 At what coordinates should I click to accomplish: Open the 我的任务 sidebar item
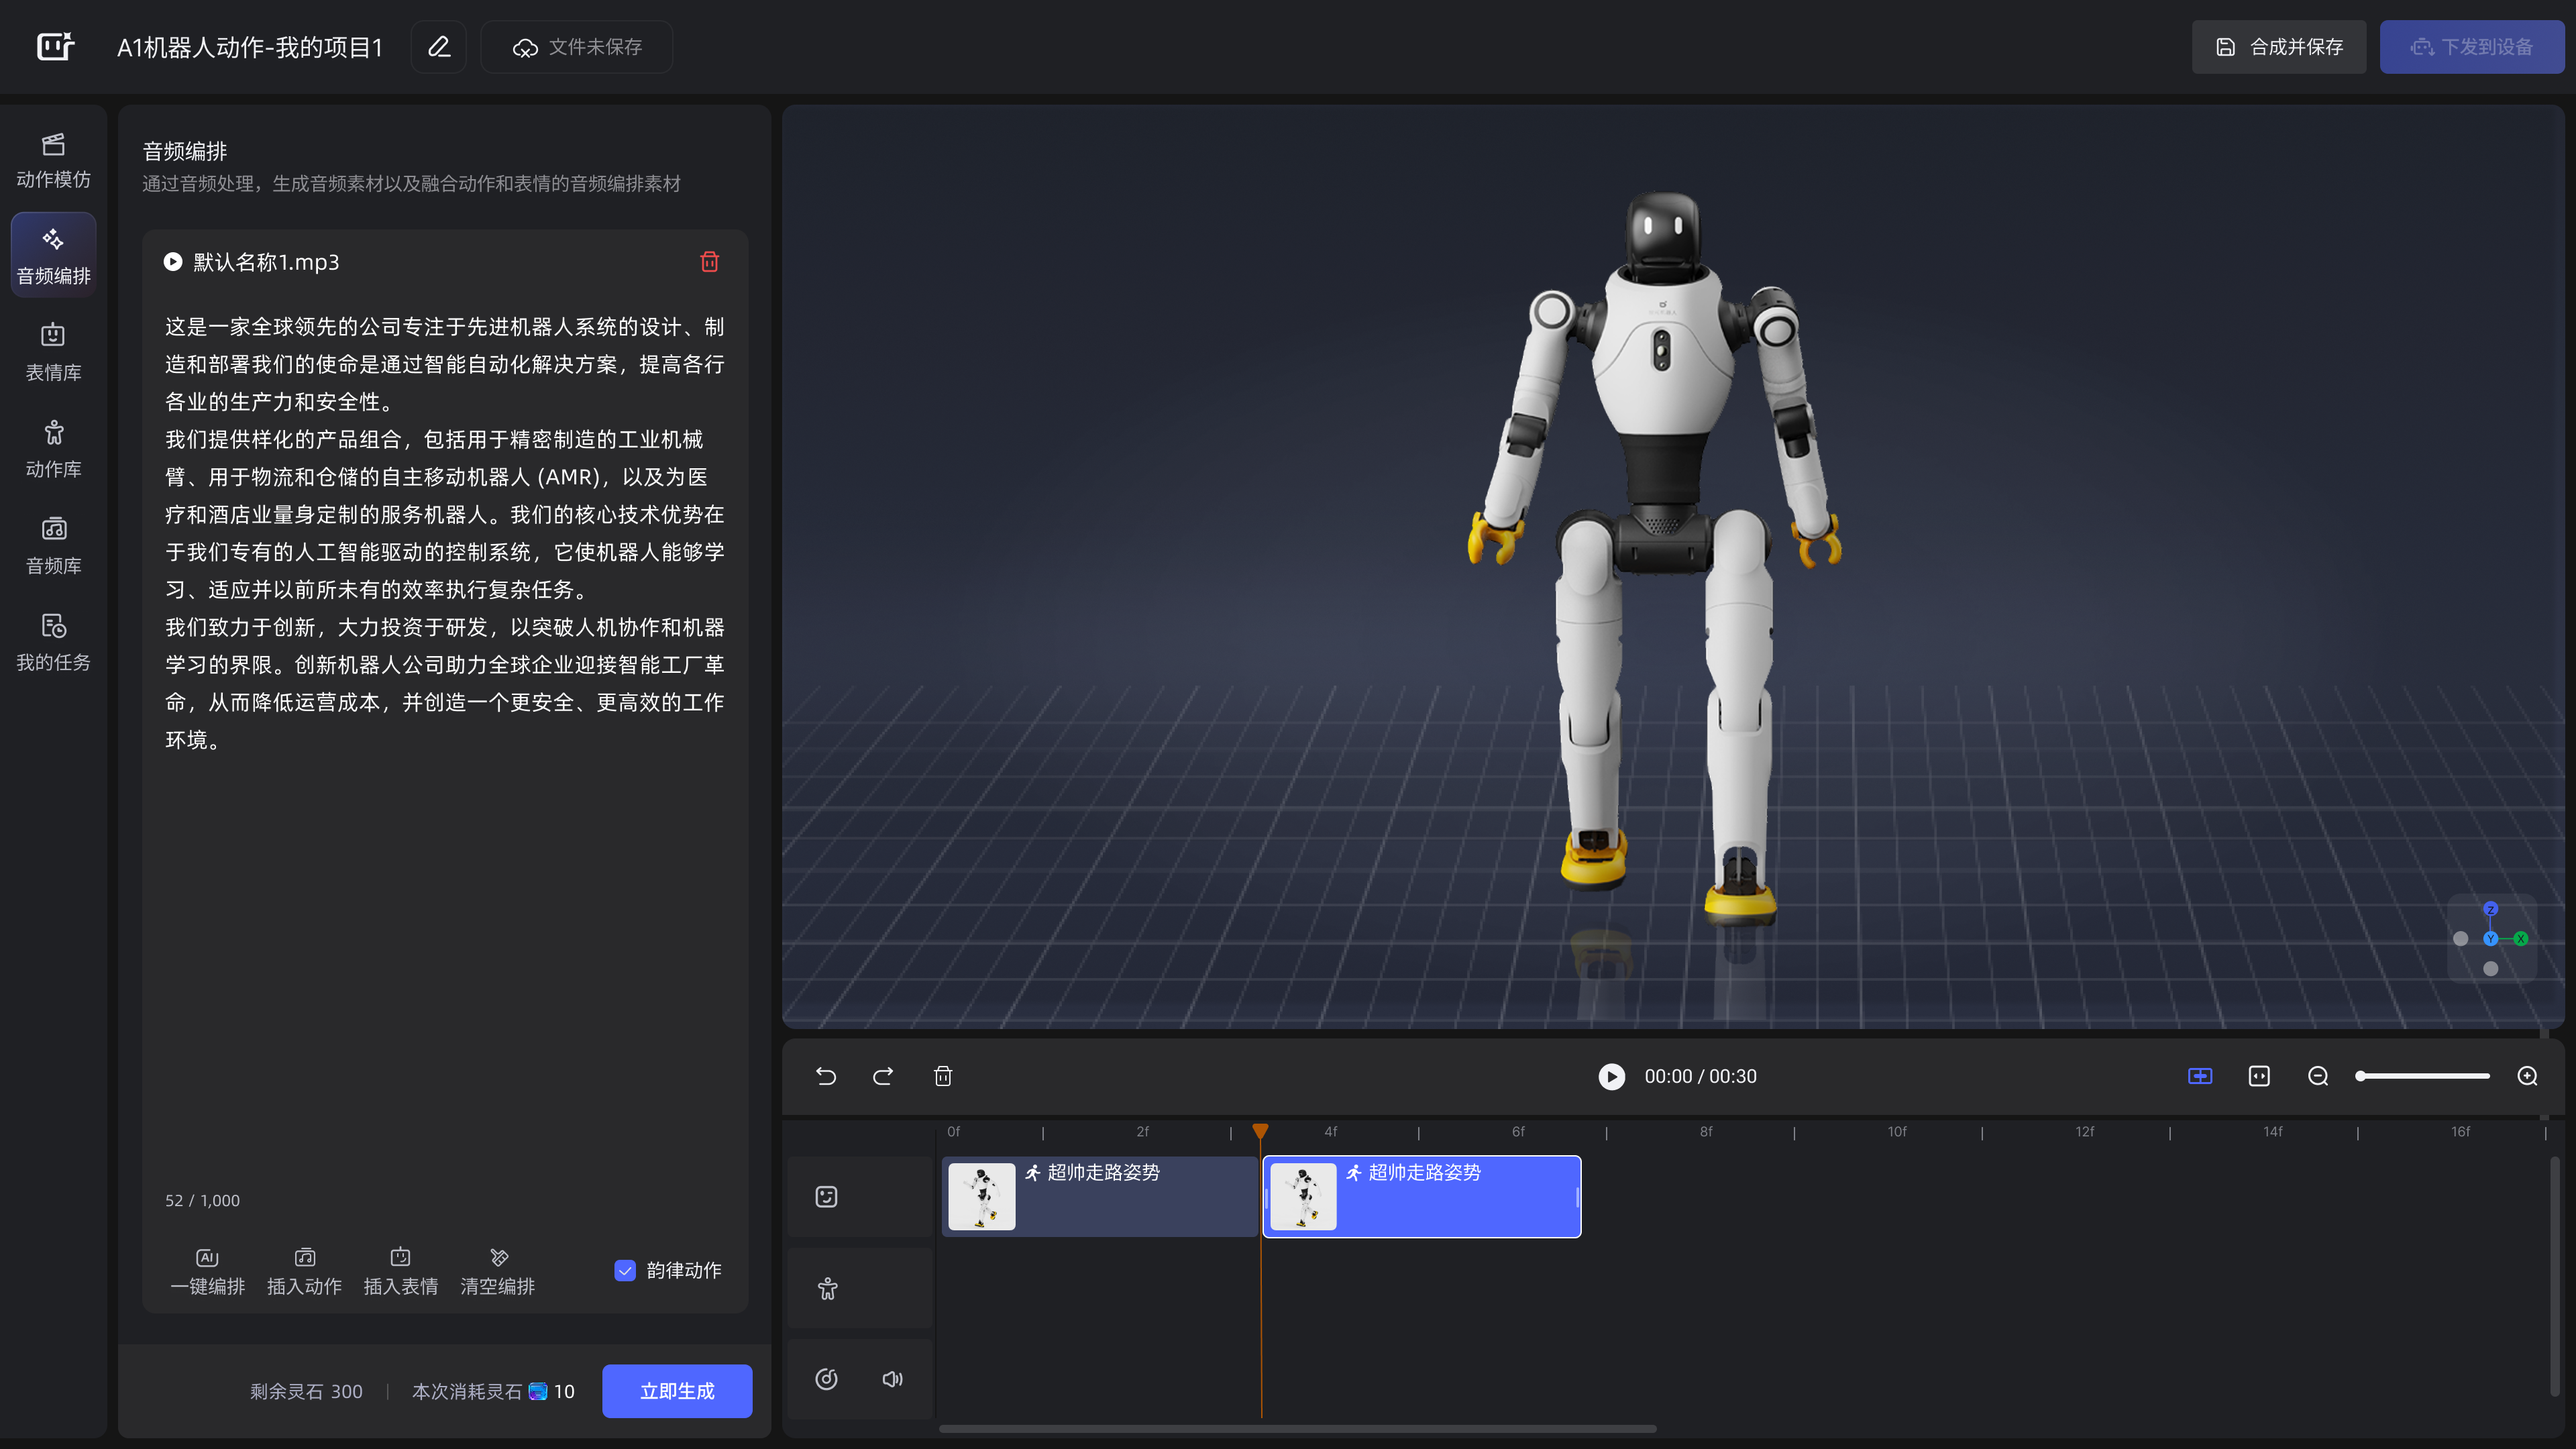(54, 642)
